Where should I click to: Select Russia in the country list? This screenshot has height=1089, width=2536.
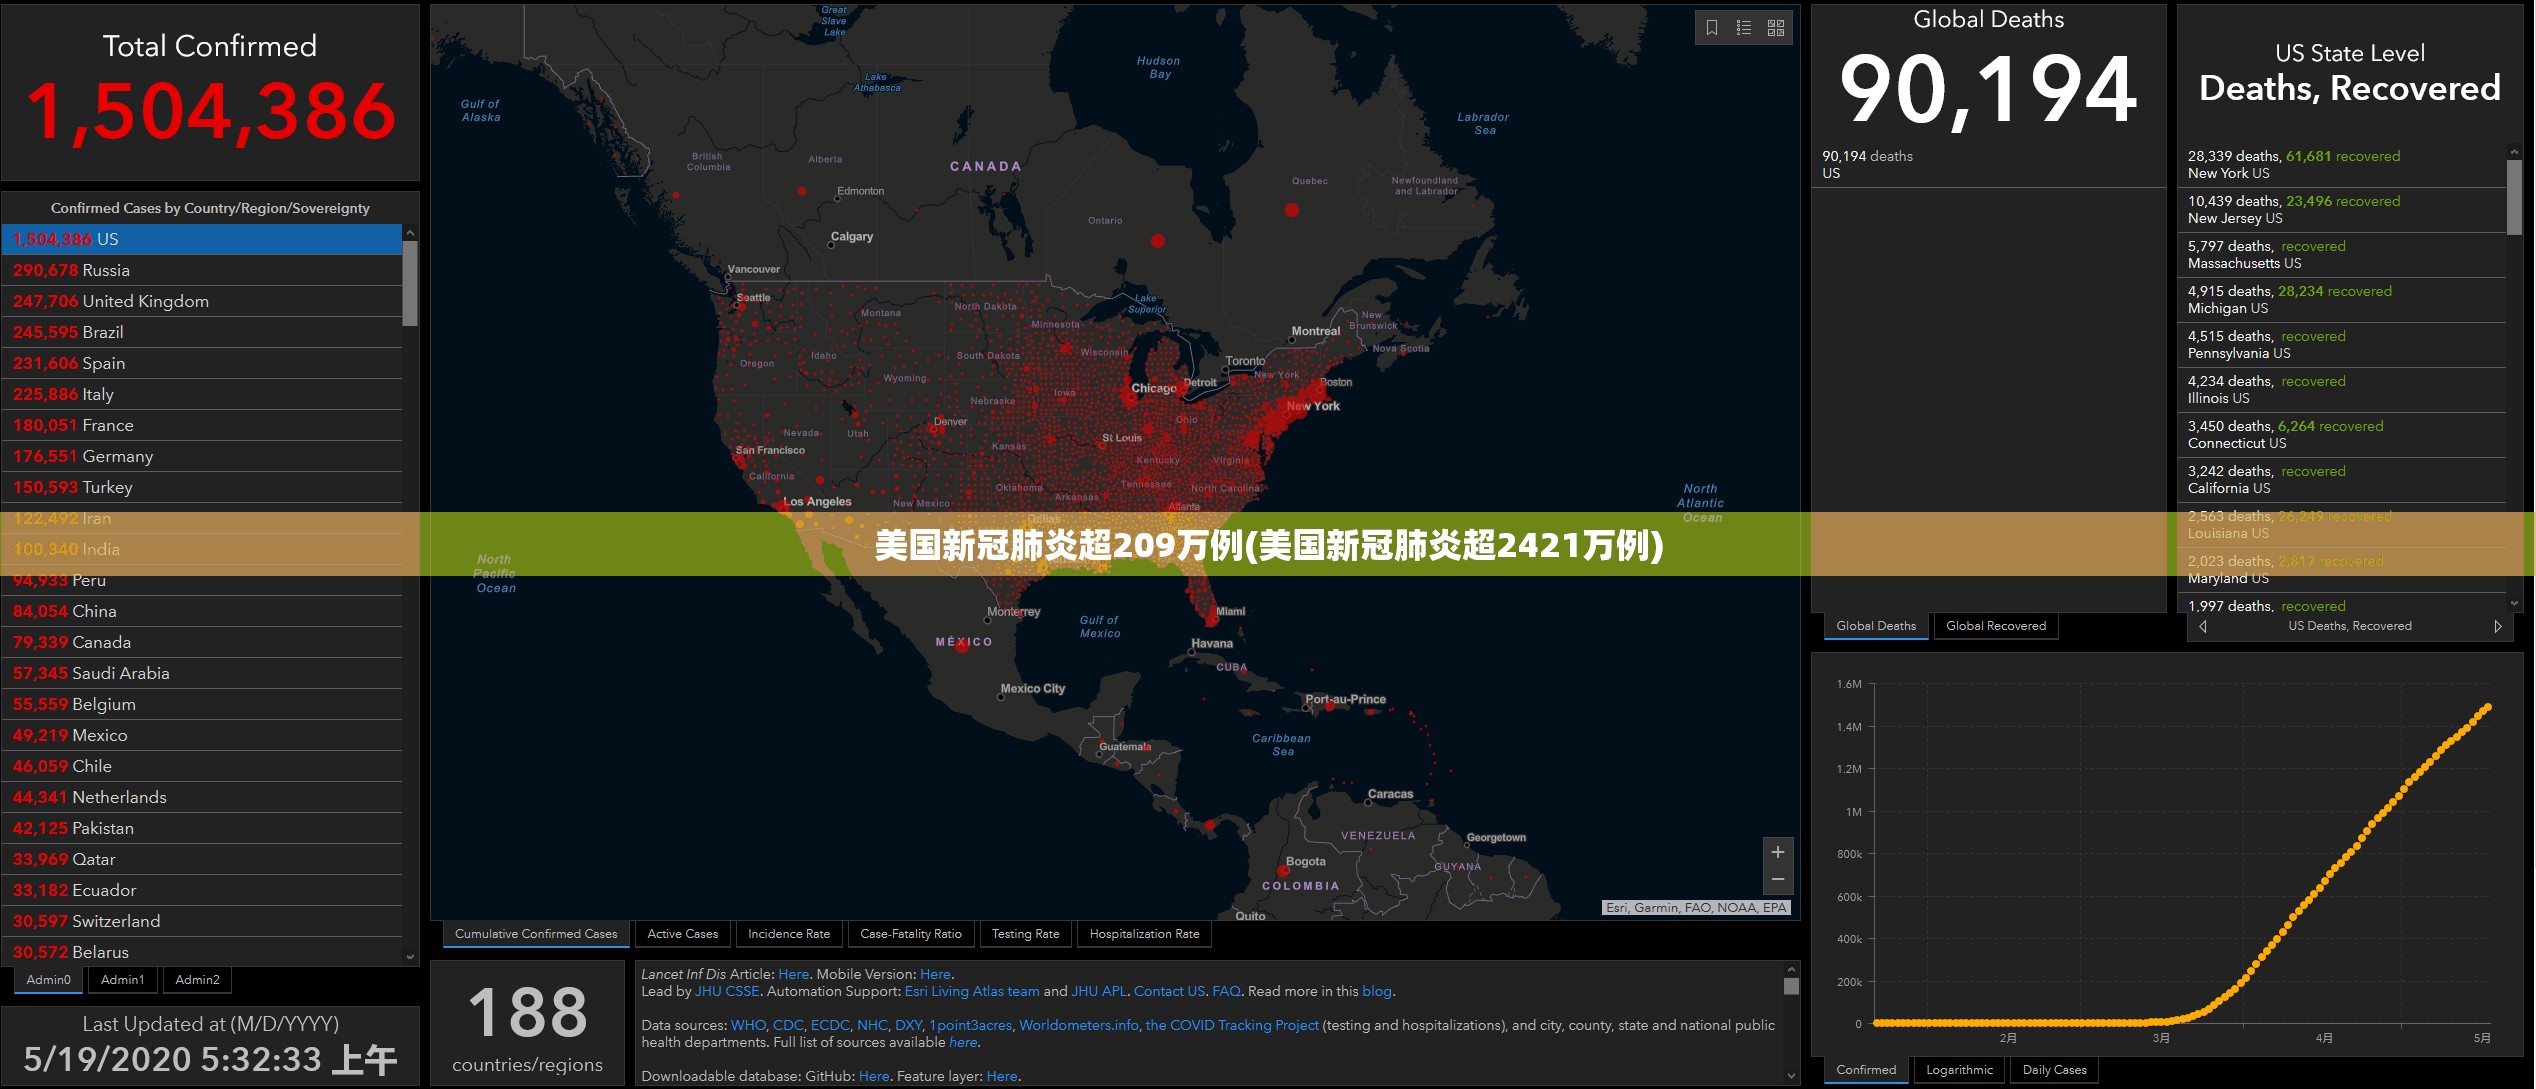pos(202,271)
